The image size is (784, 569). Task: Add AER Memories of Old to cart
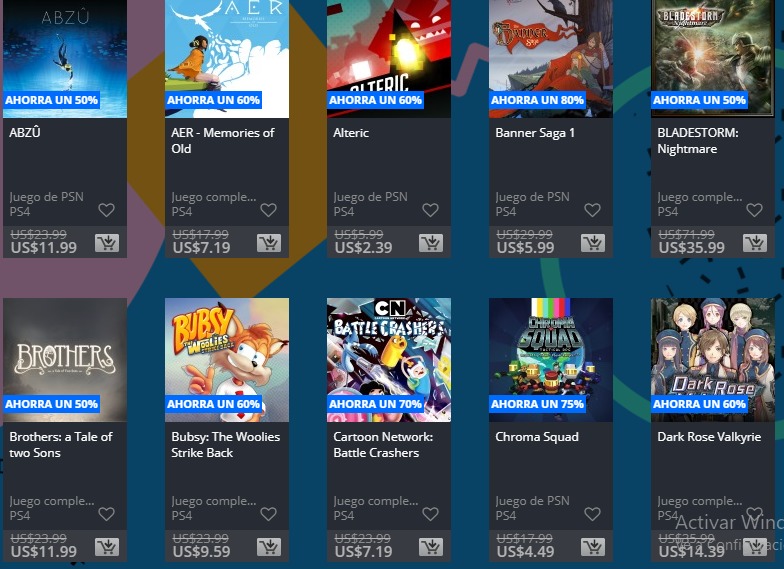tap(269, 244)
